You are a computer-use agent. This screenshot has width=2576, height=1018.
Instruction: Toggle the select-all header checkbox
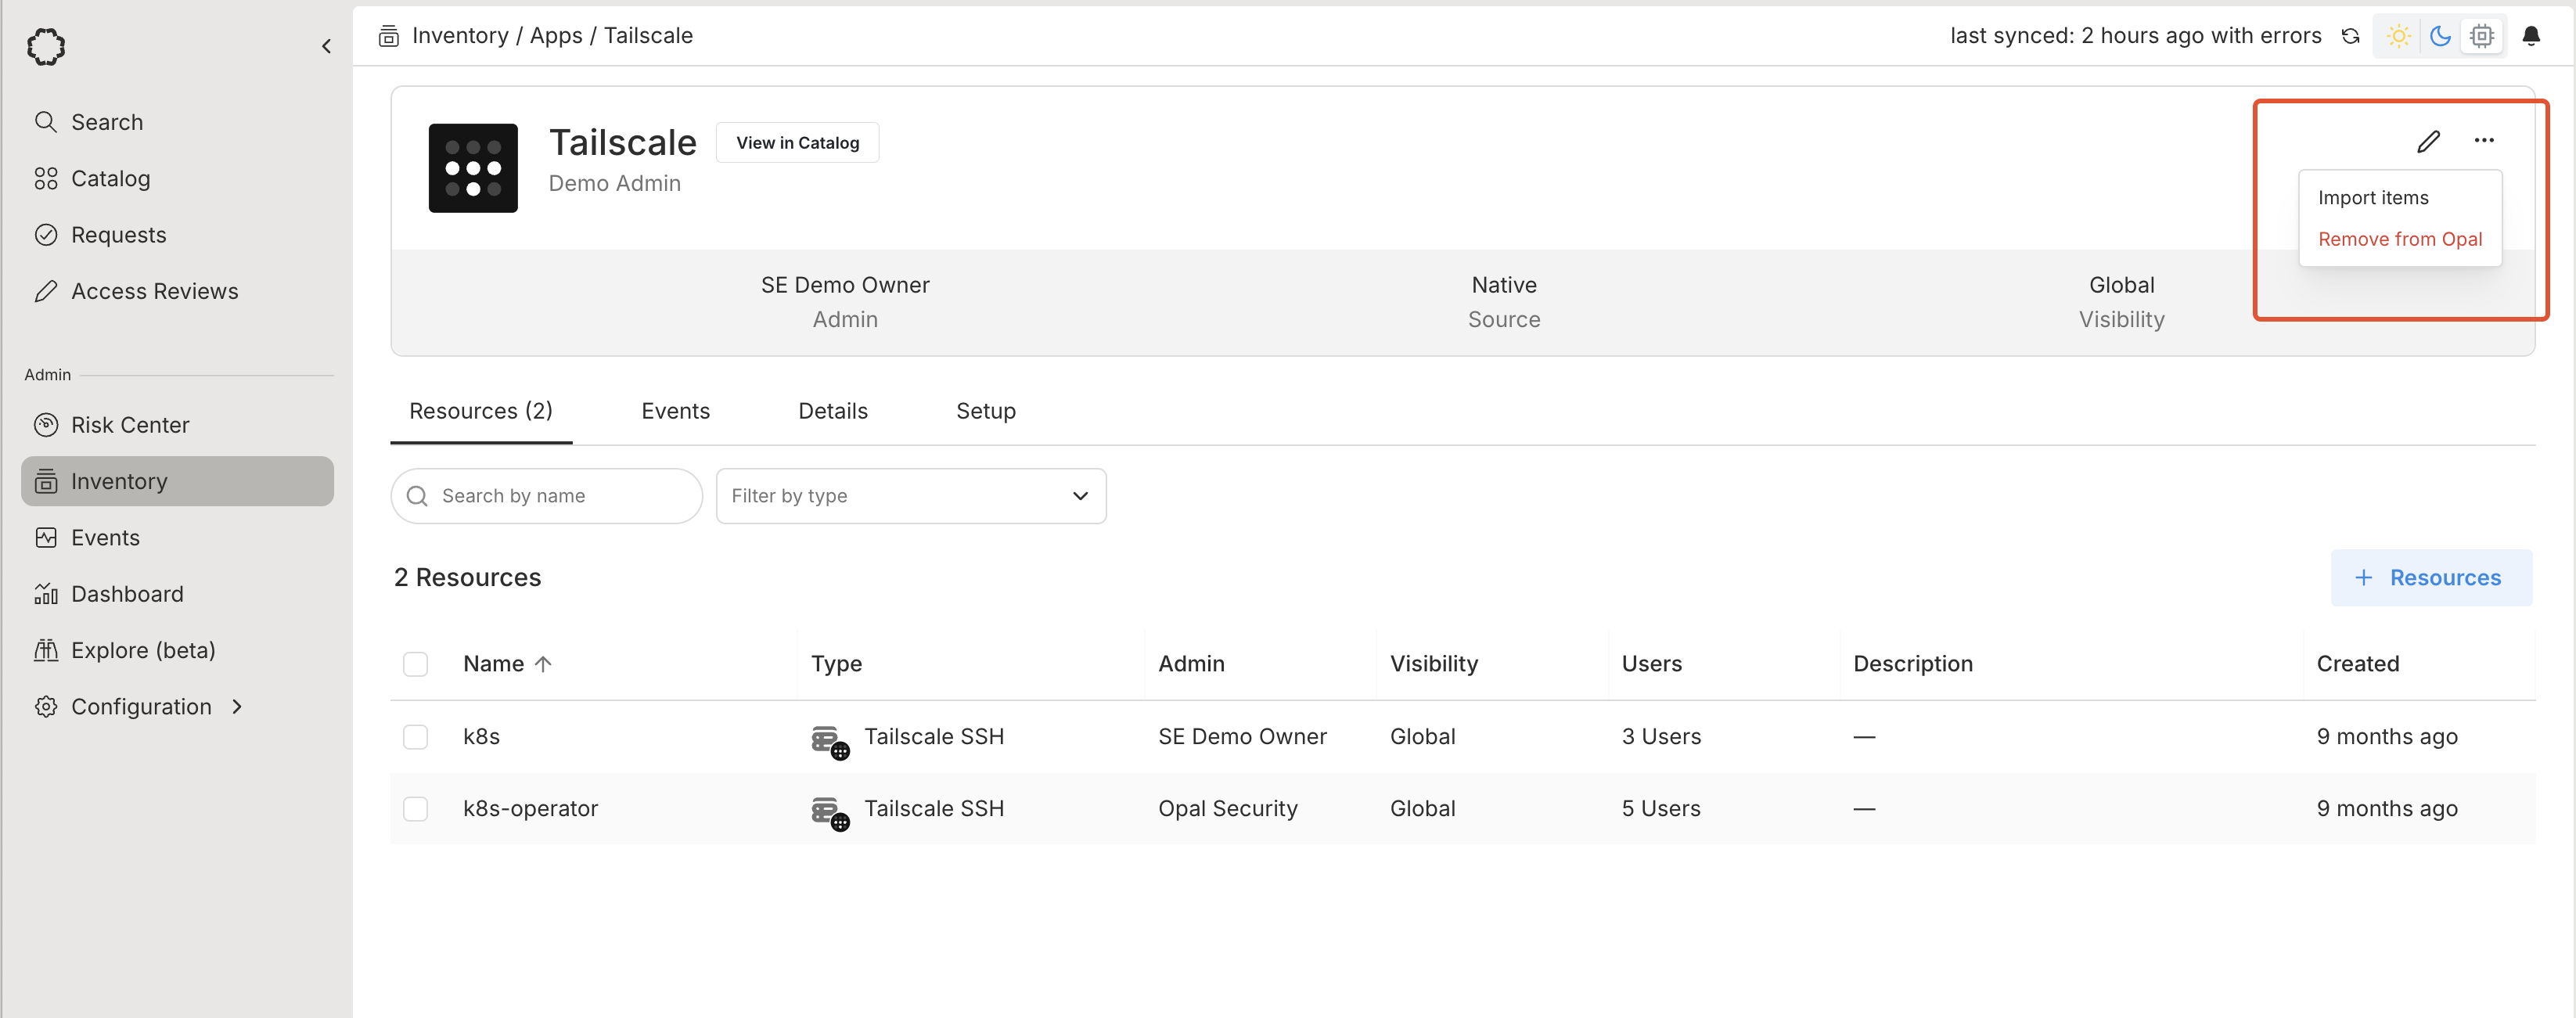(415, 664)
